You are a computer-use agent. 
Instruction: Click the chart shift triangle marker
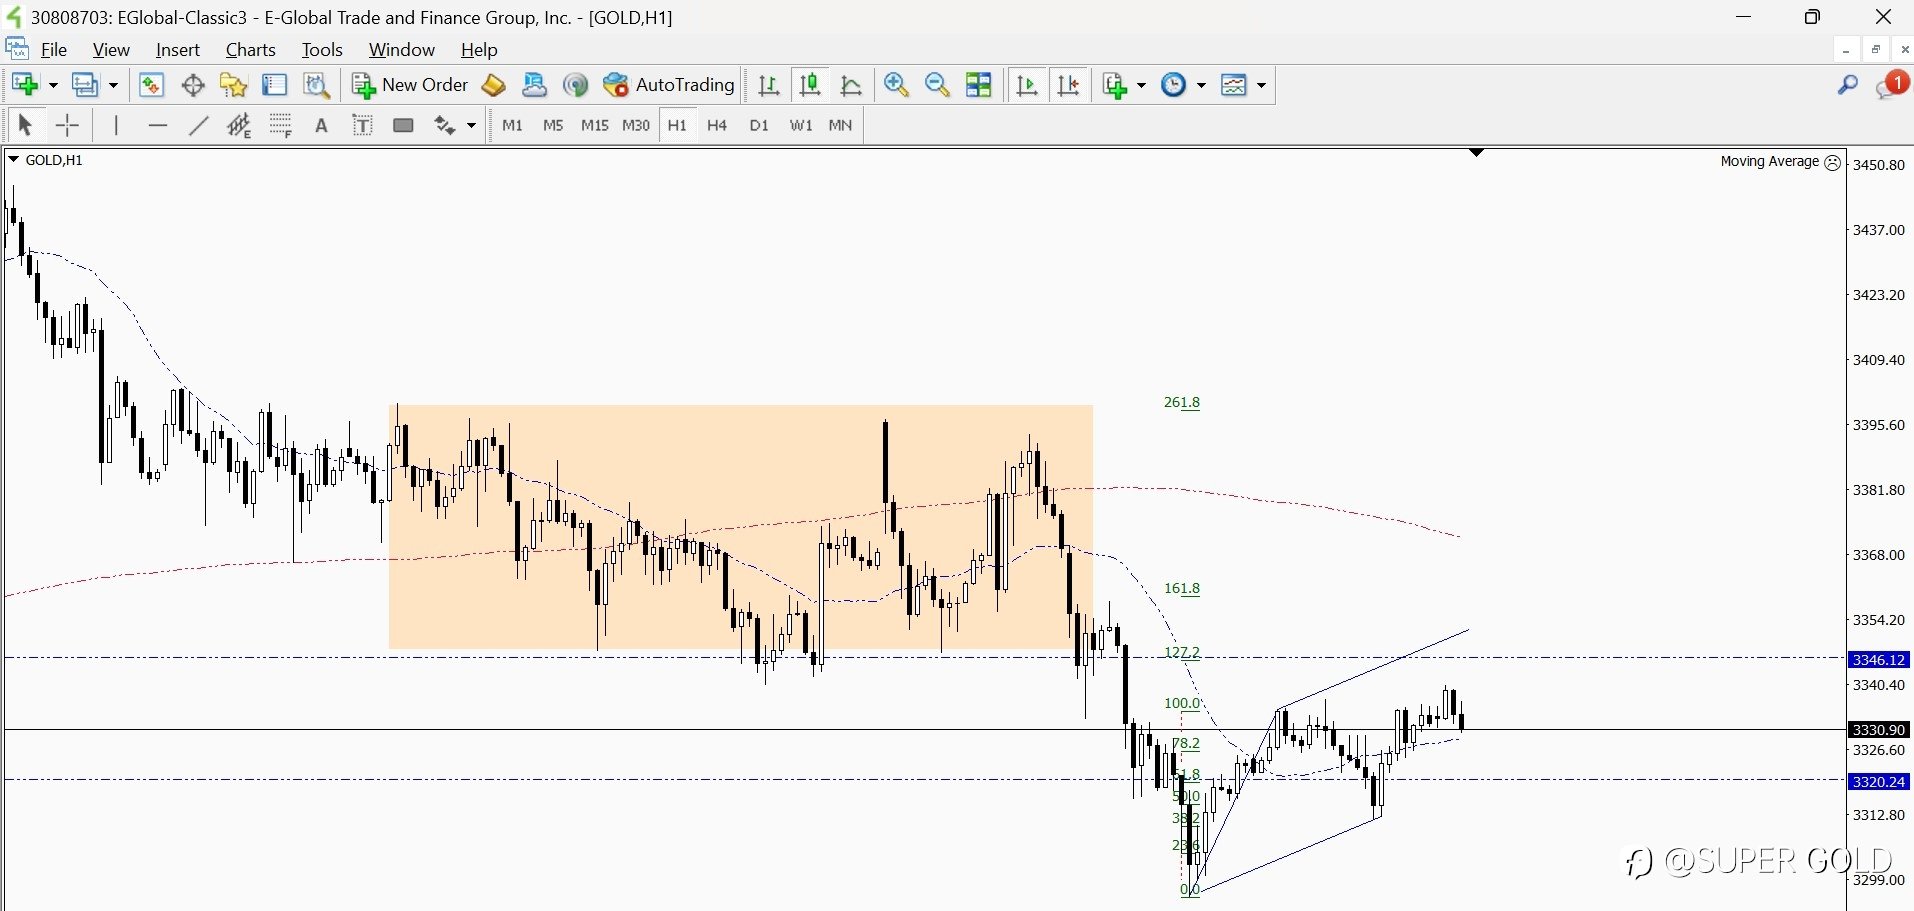1476,153
